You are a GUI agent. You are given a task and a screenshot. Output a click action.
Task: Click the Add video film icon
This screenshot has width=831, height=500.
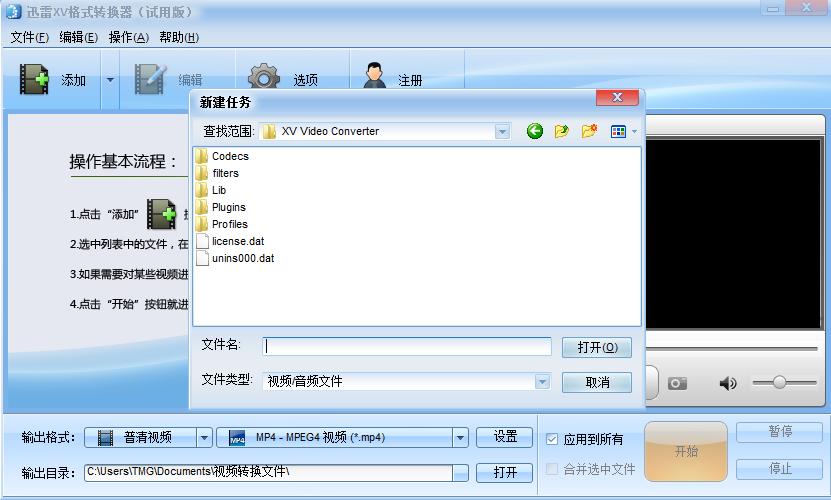click(34, 79)
